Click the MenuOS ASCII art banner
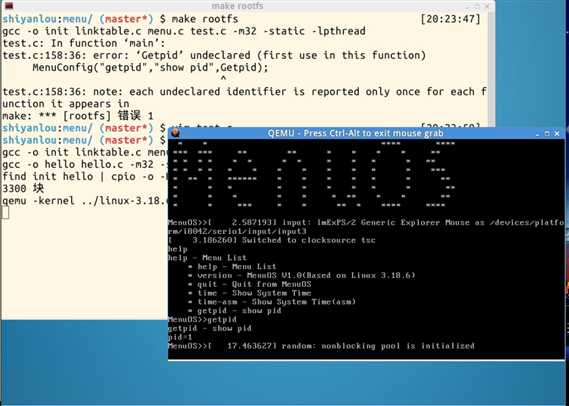Image resolution: width=569 pixels, height=406 pixels. (x=314, y=174)
